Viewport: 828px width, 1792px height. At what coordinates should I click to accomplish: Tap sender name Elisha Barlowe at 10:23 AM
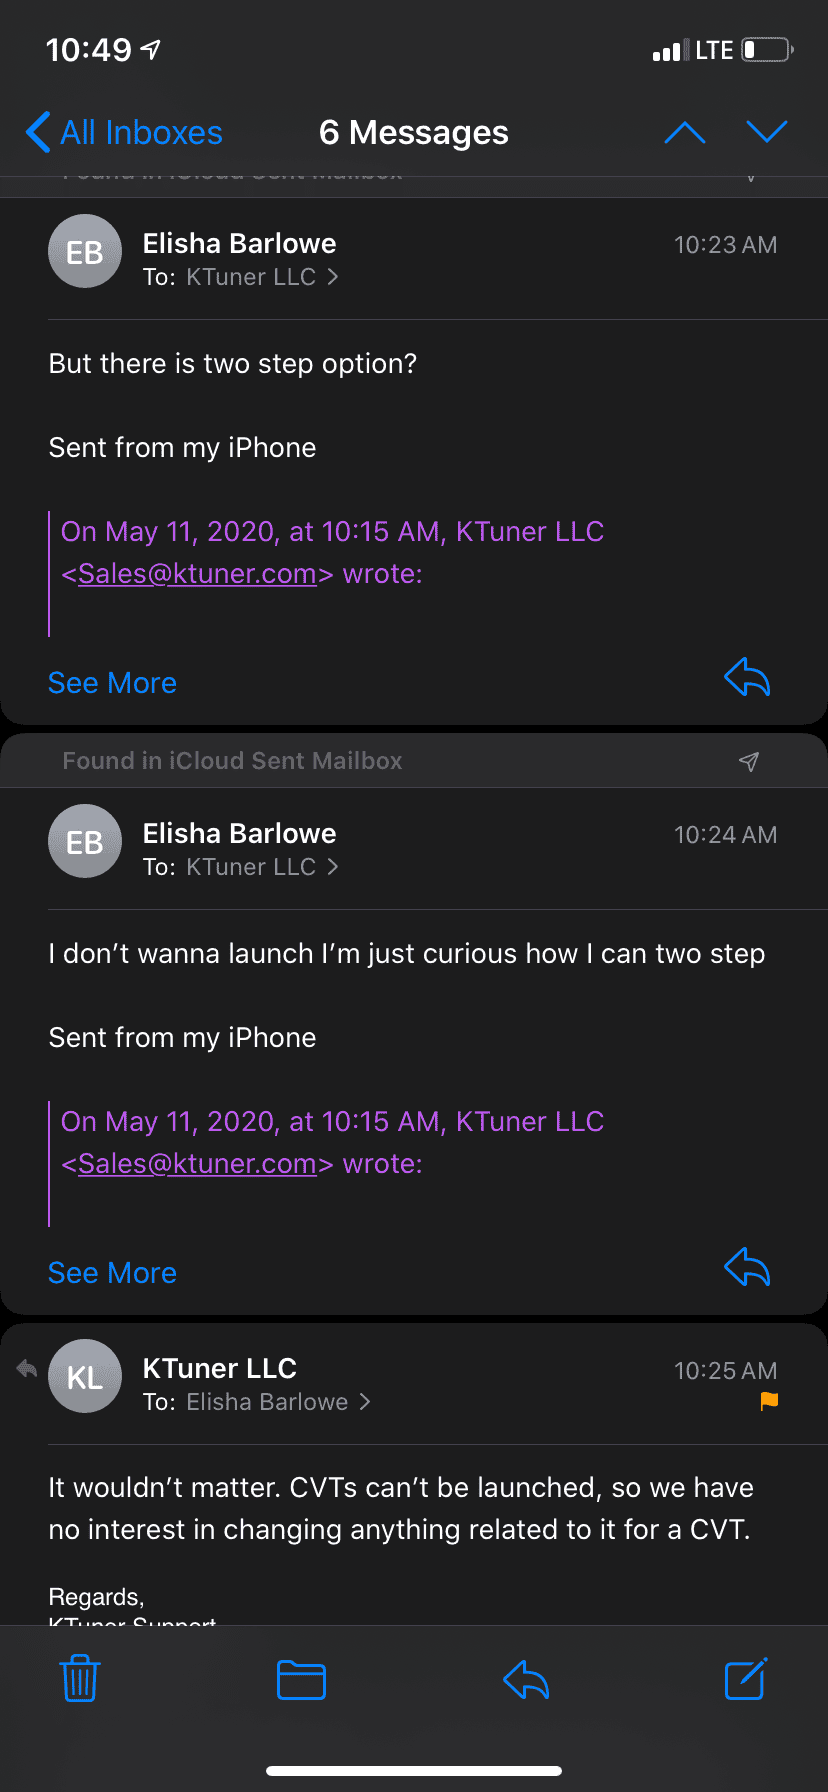click(239, 244)
